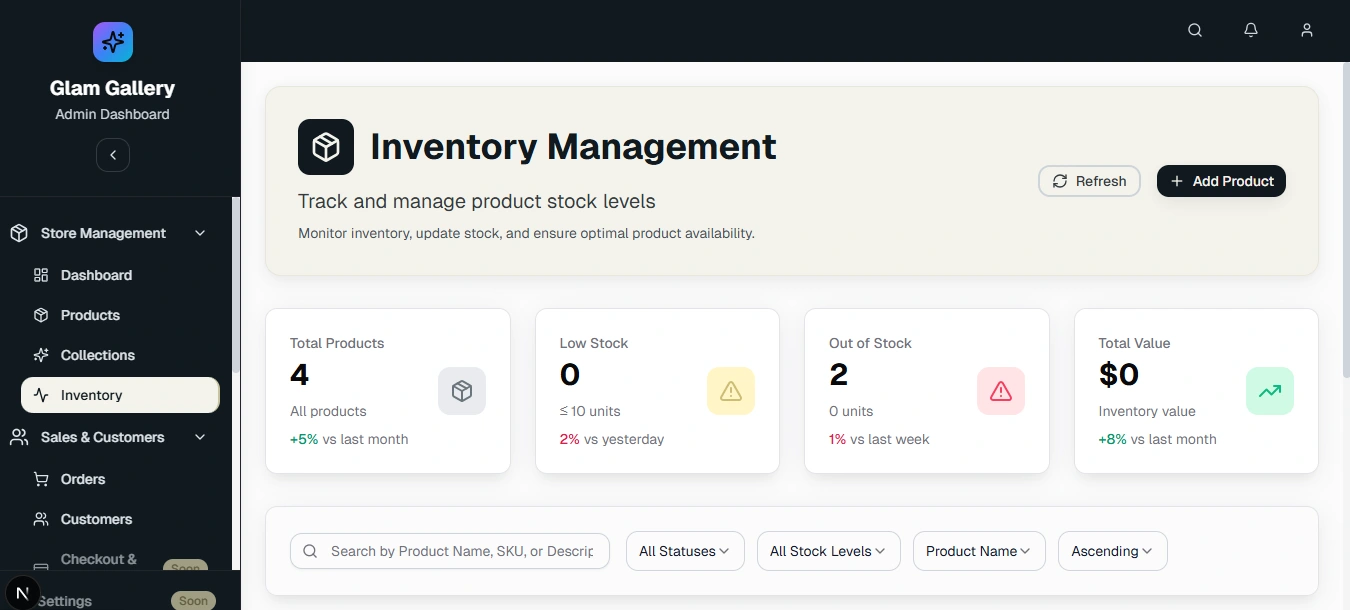Open the Product Name sort dropdown
This screenshot has height=610, width=1350.
pyautogui.click(x=979, y=551)
